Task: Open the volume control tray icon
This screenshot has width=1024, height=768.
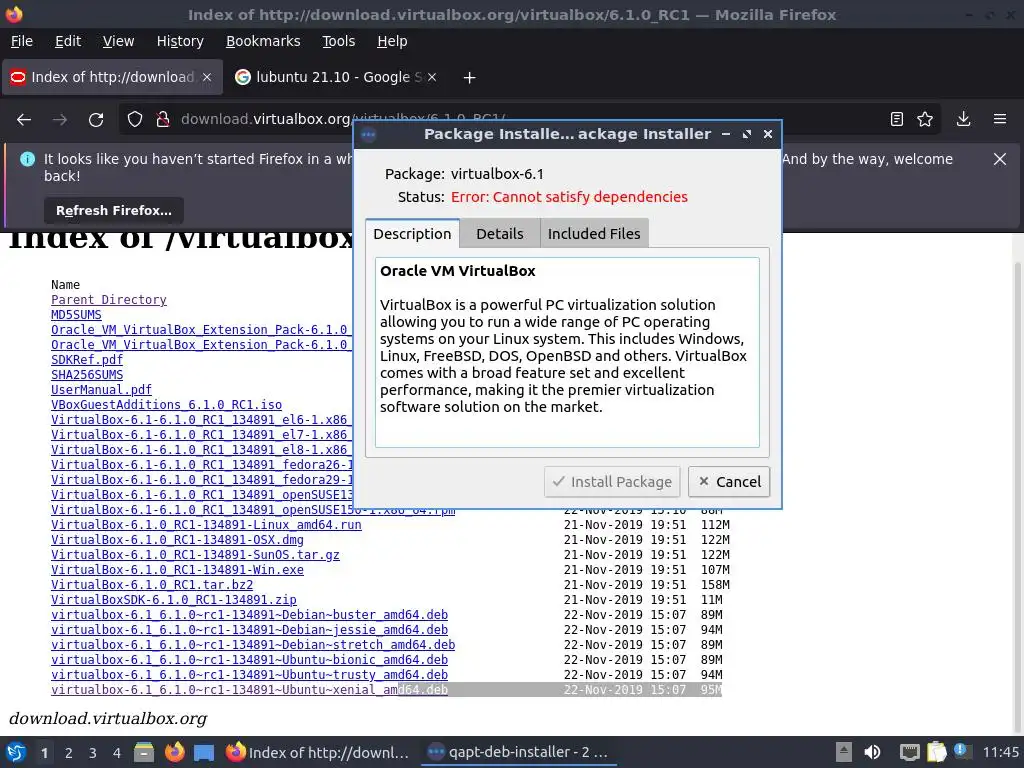Action: (x=872, y=752)
